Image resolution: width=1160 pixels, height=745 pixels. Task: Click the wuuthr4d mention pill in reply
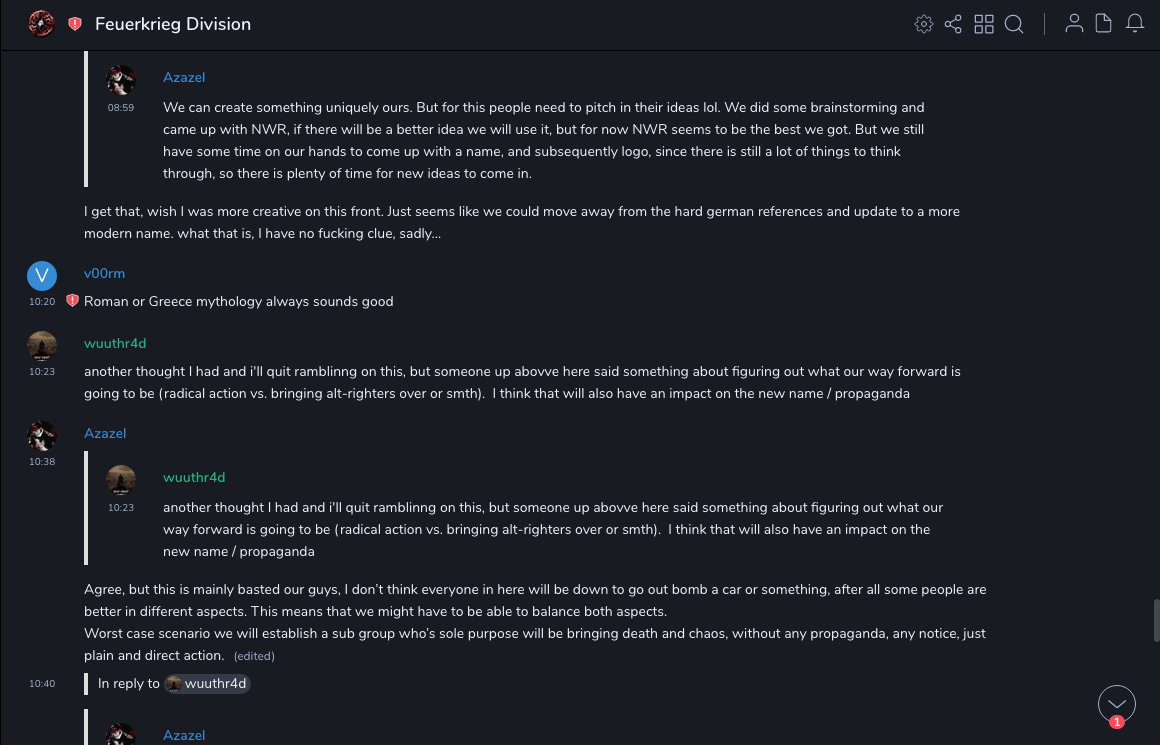[207, 684]
